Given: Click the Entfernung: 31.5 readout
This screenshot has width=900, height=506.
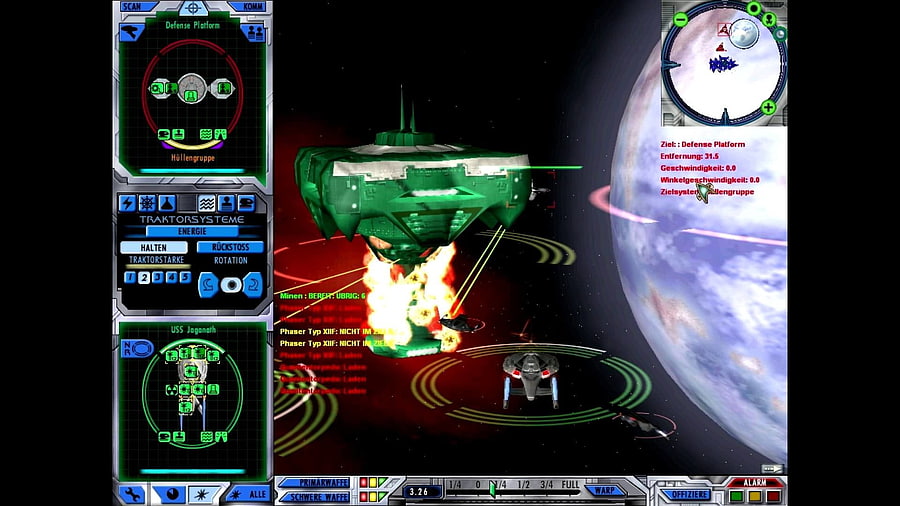Looking at the screenshot, I should click(689, 156).
